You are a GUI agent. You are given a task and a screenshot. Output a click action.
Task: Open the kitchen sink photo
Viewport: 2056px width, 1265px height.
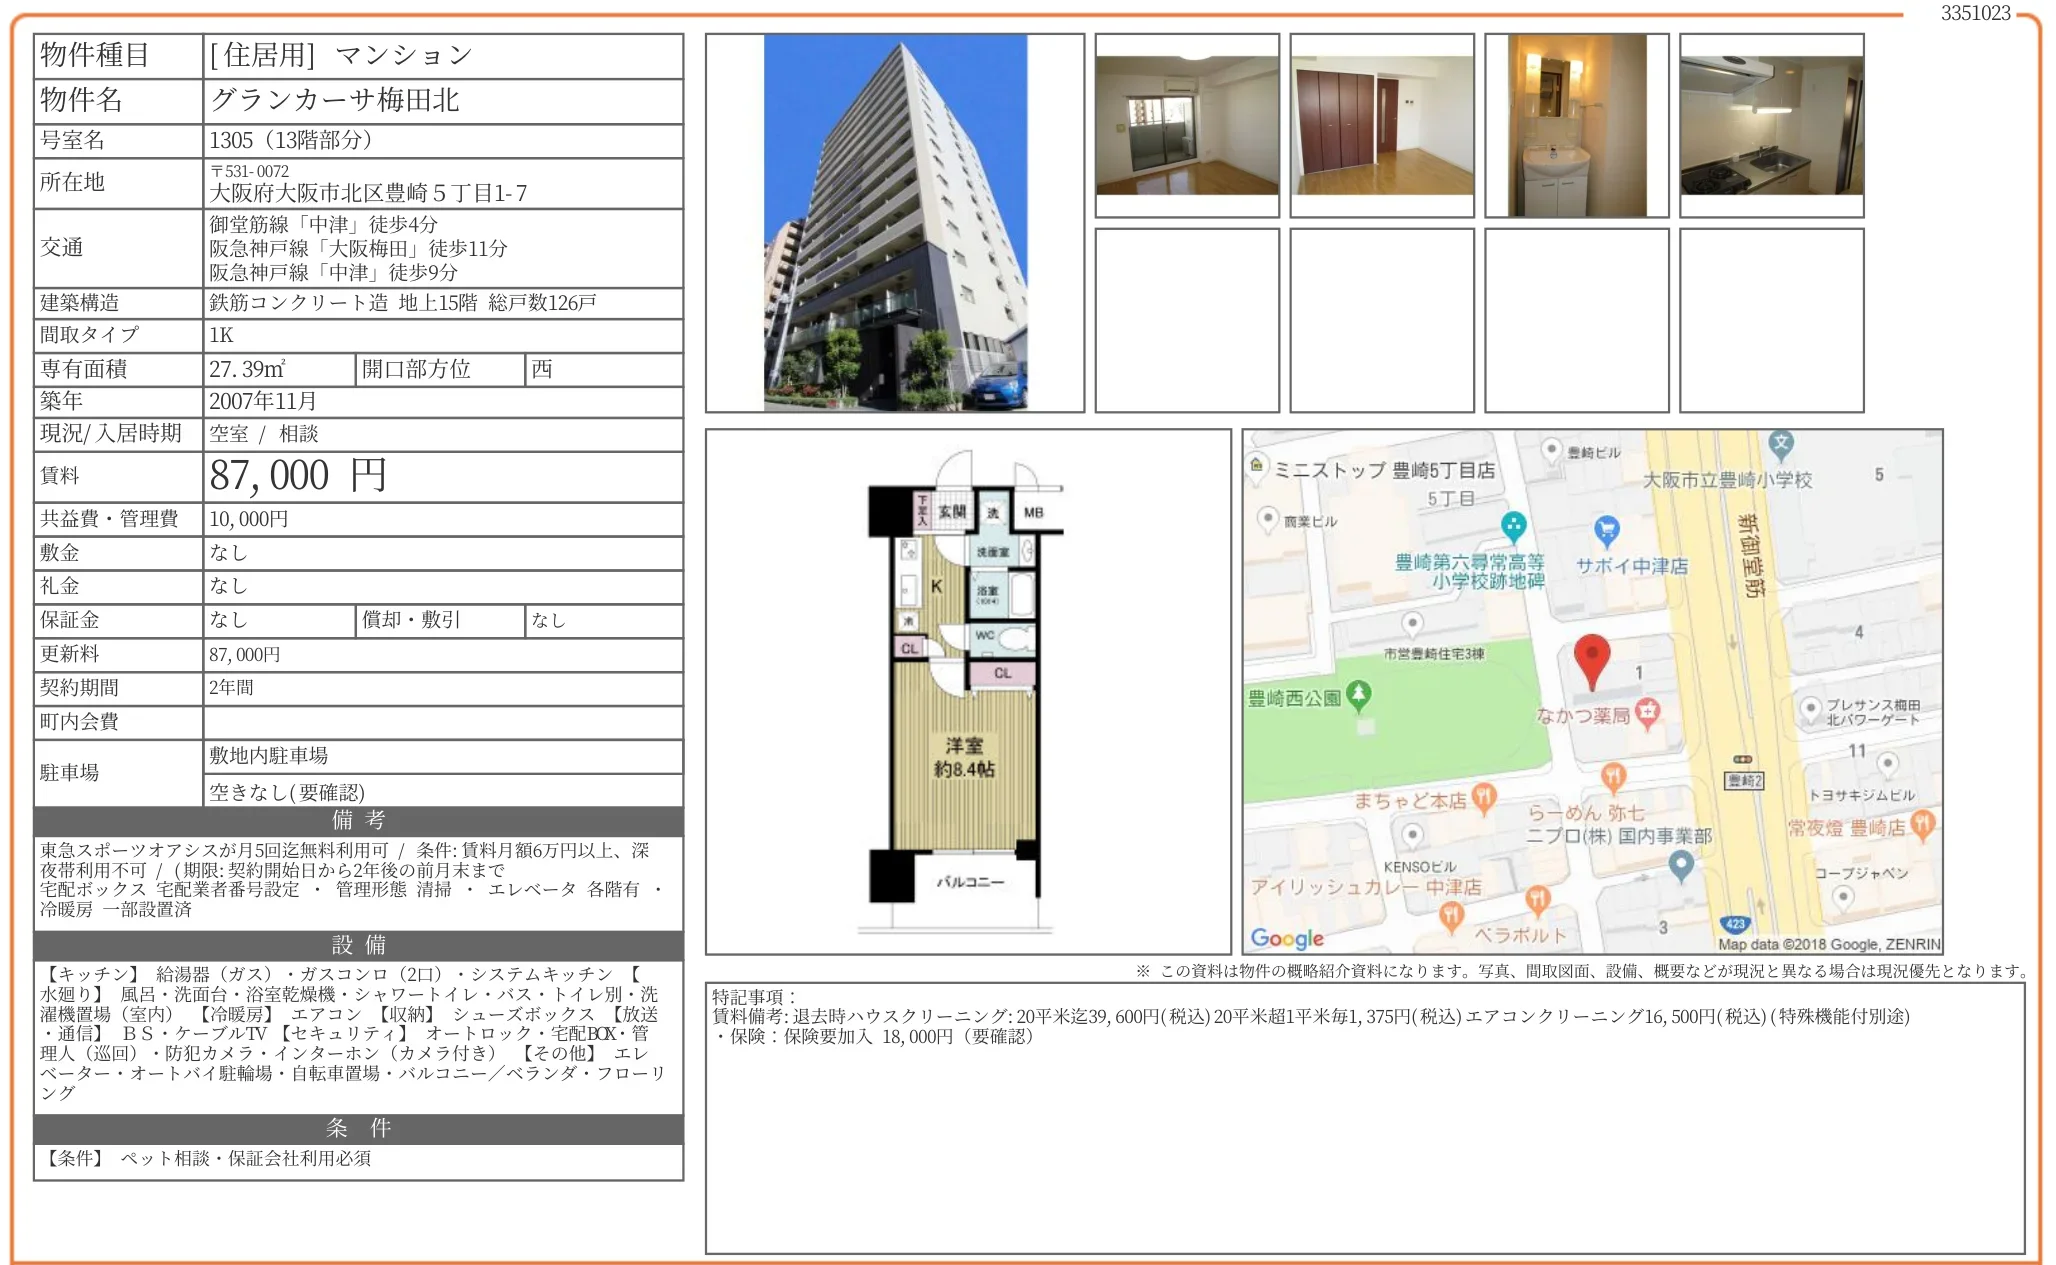pos(1771,126)
